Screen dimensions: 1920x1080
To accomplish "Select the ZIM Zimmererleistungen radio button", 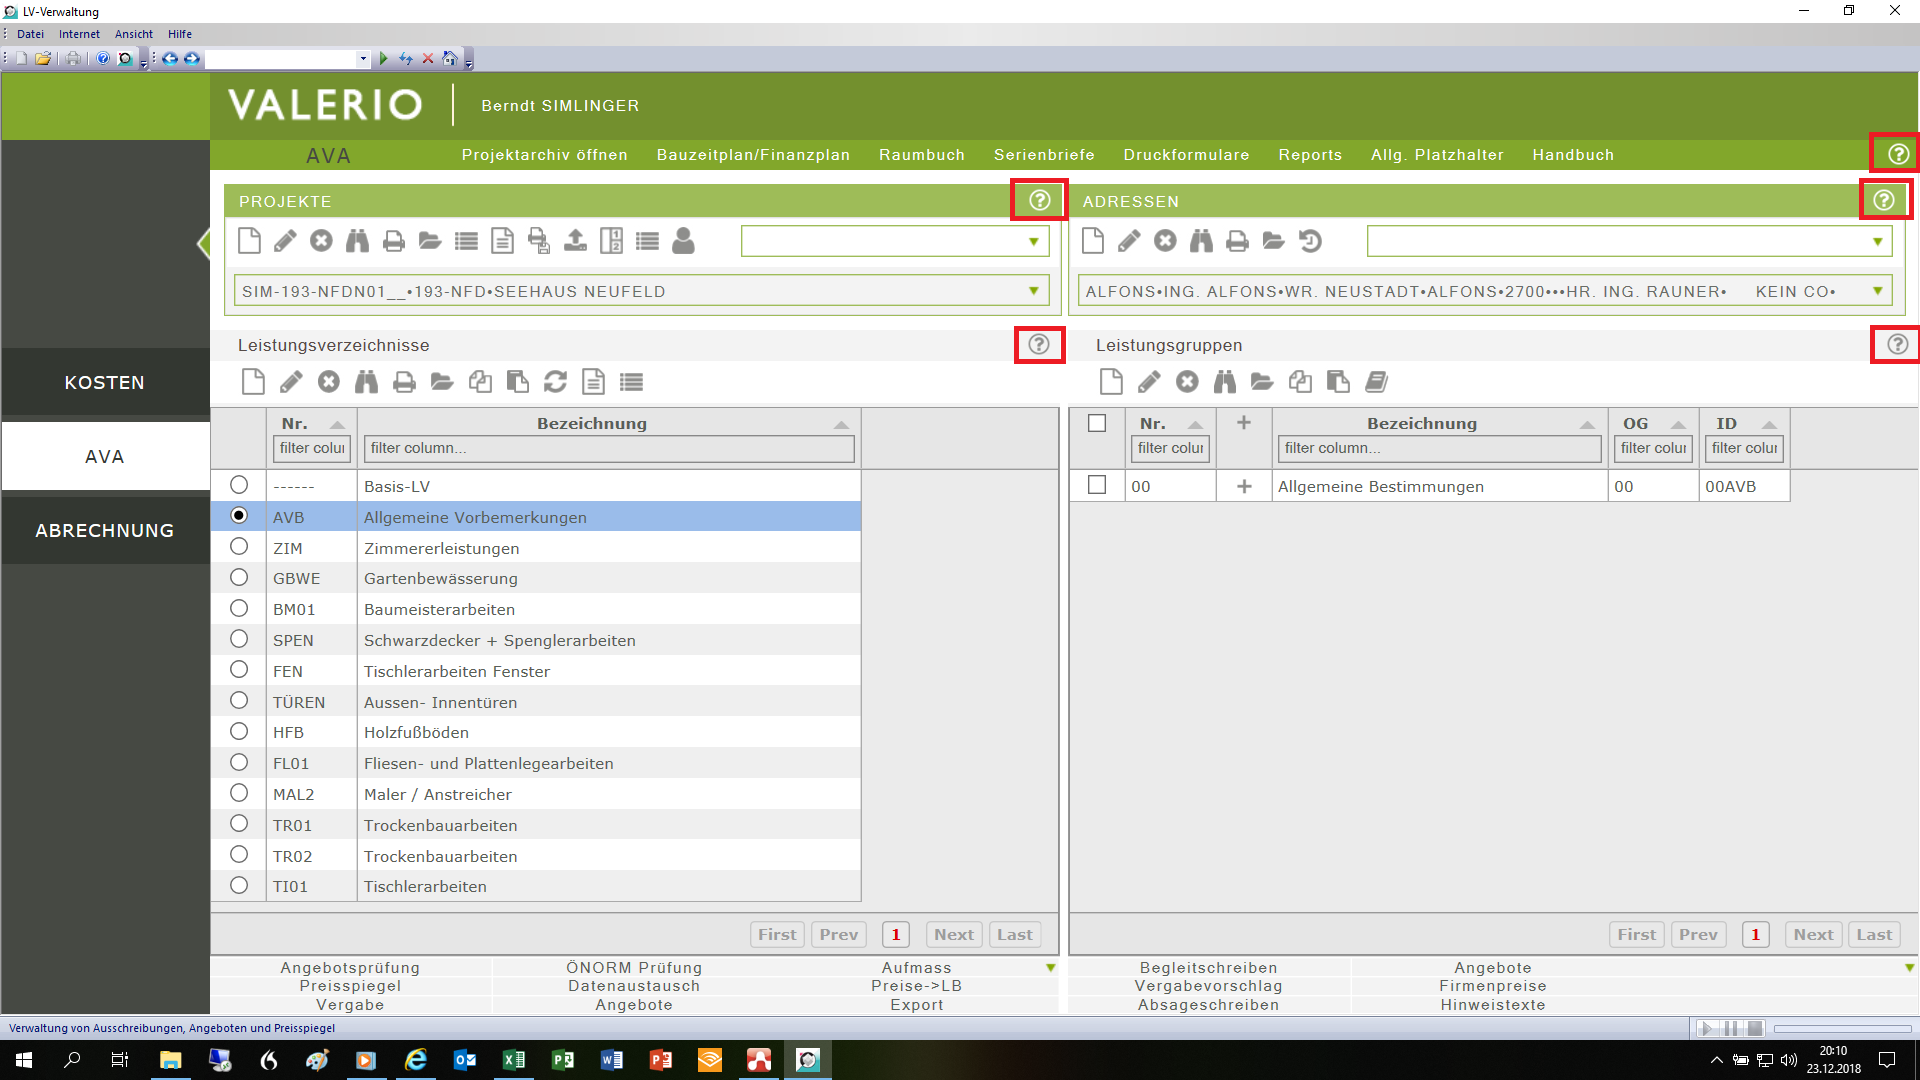I will 239,547.
